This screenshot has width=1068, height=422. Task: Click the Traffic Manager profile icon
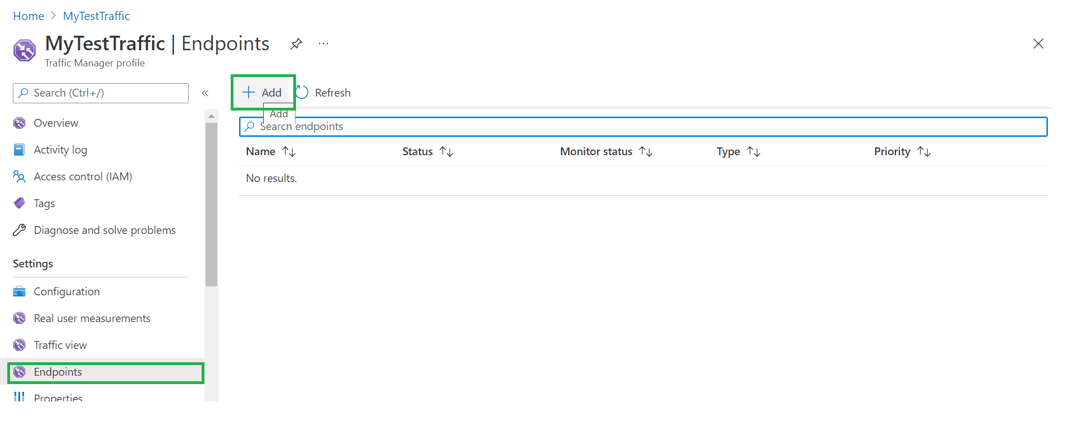[x=25, y=51]
